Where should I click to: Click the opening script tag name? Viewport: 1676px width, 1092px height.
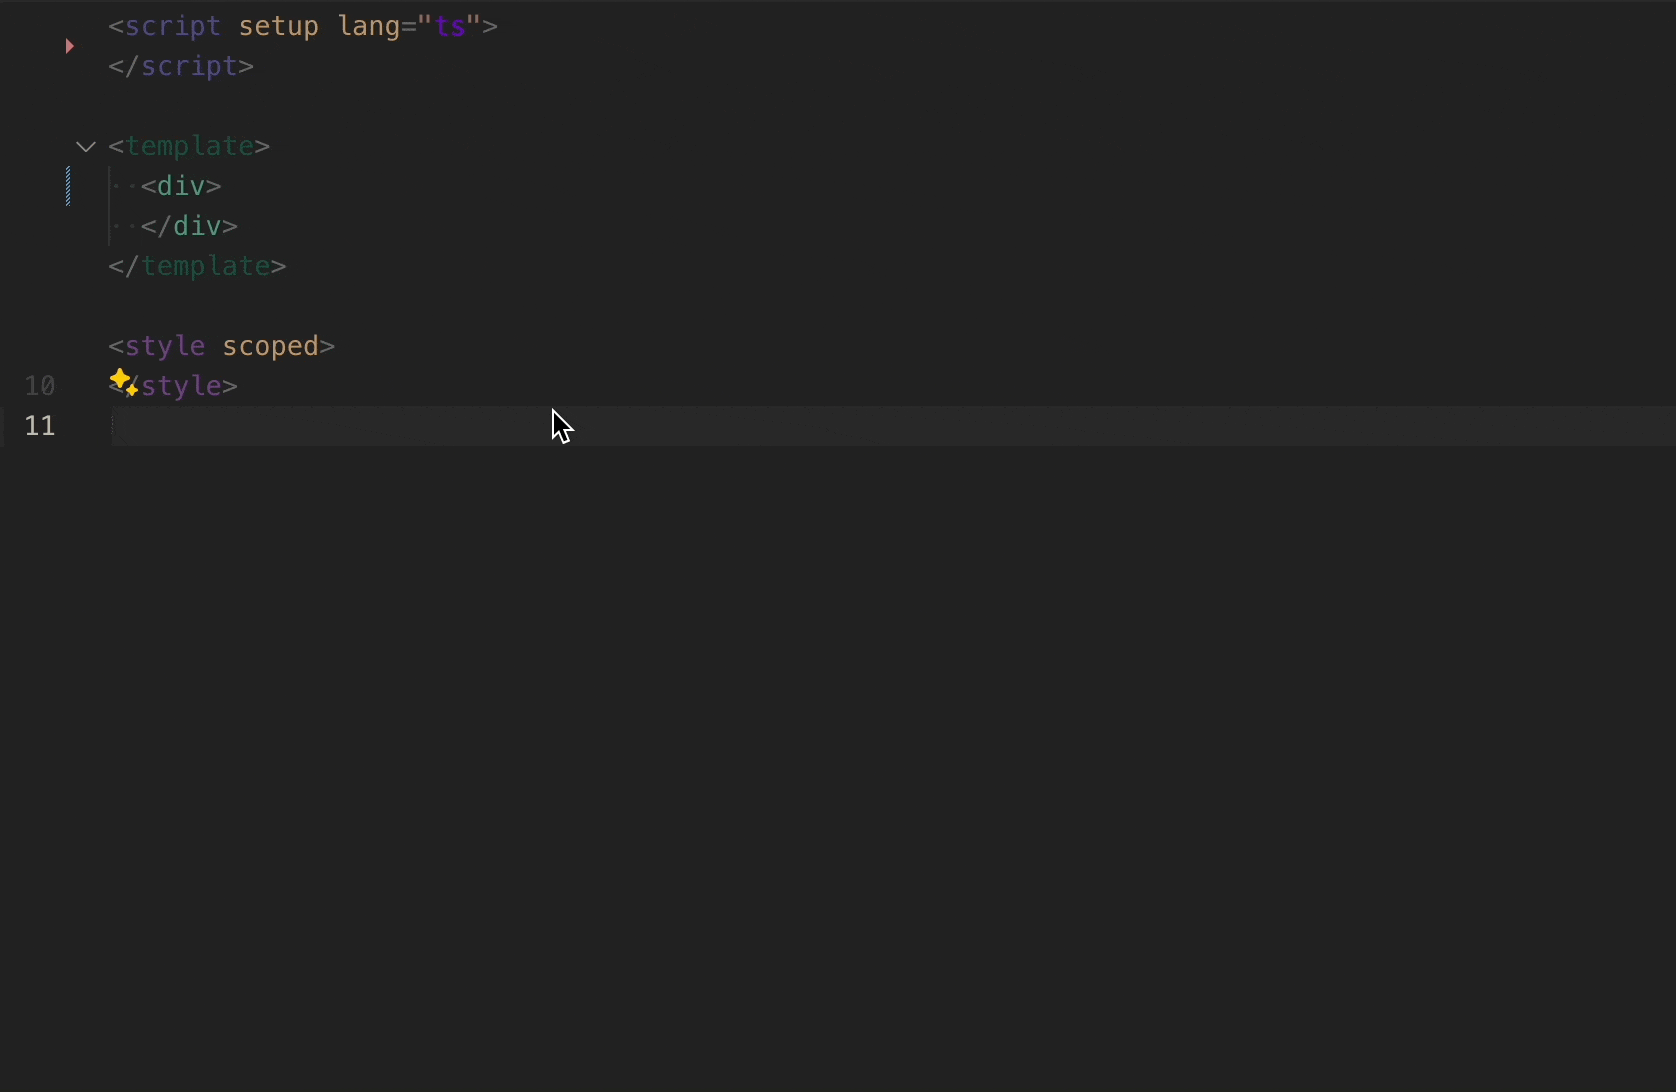172,26
